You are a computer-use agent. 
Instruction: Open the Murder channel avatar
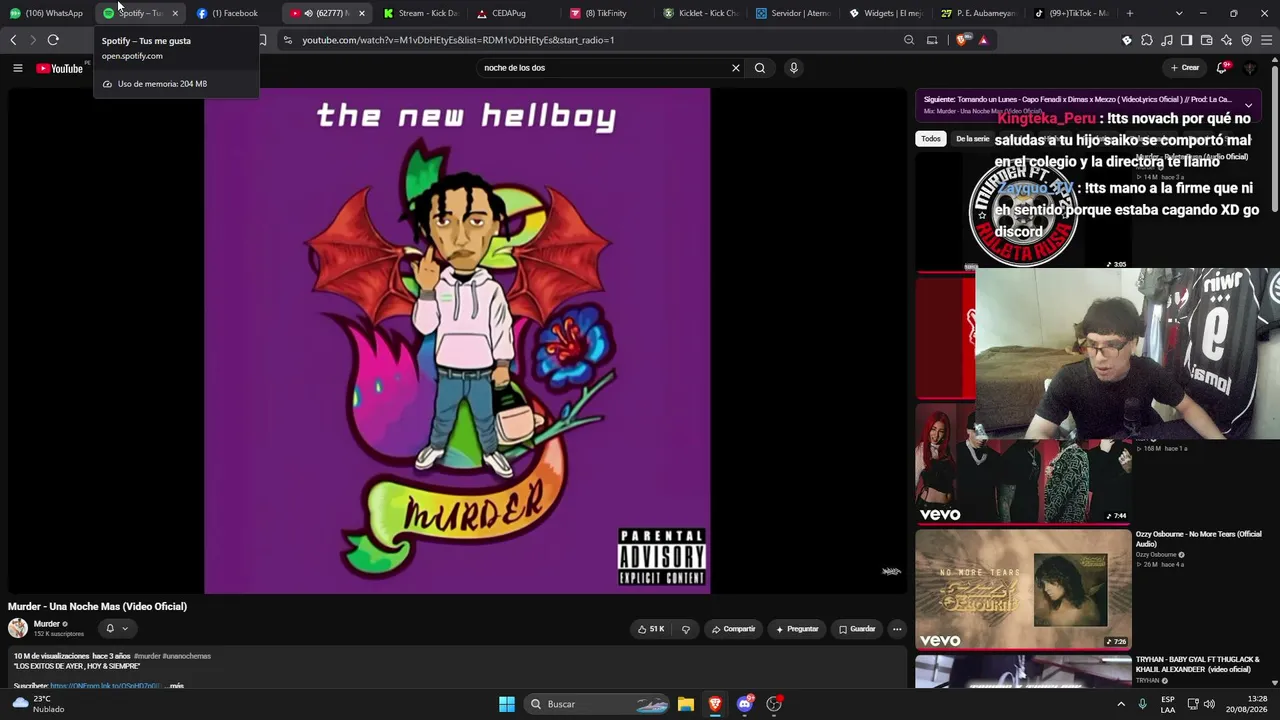[18, 628]
